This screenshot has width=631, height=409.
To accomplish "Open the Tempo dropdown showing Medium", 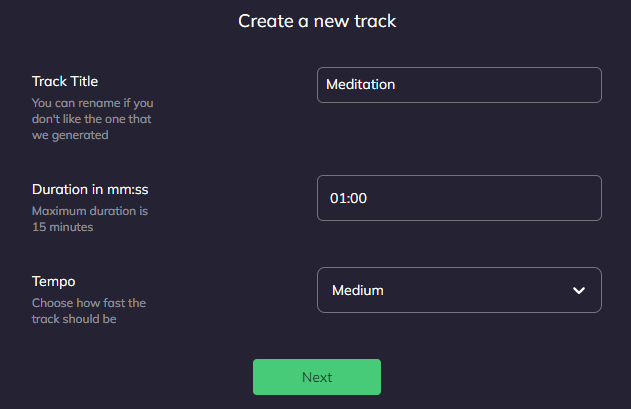I will (x=459, y=290).
